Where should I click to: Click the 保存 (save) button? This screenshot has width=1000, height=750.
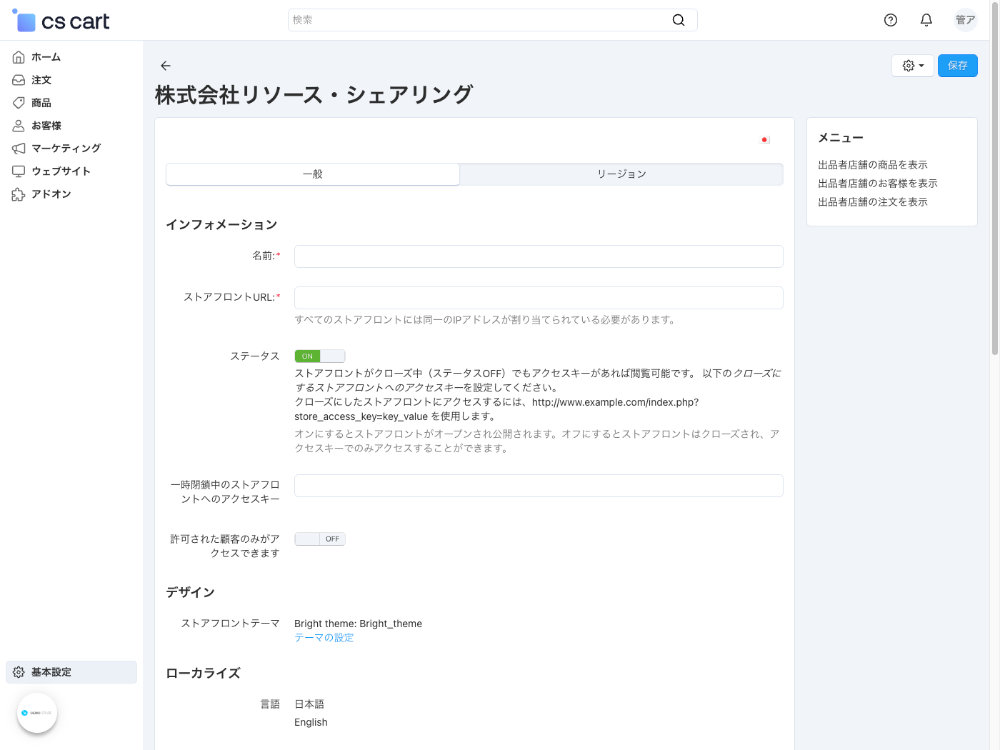[x=957, y=64]
